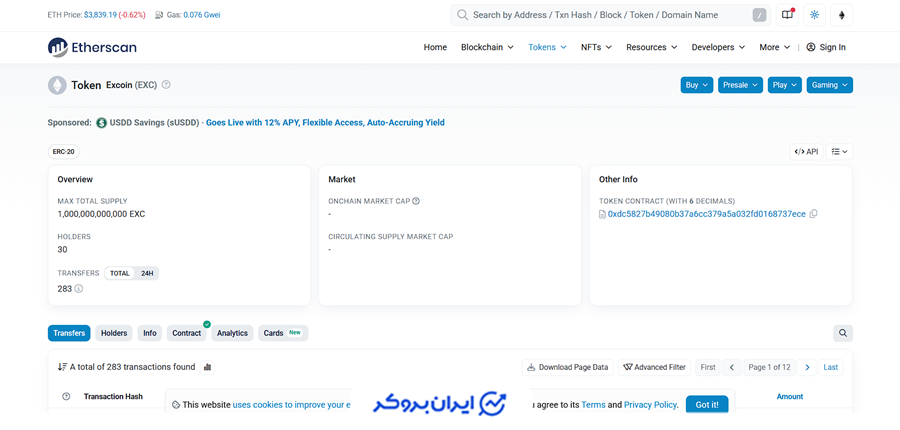This screenshot has height=430, width=900.
Task: Expand the Gaming dropdown
Action: (829, 85)
